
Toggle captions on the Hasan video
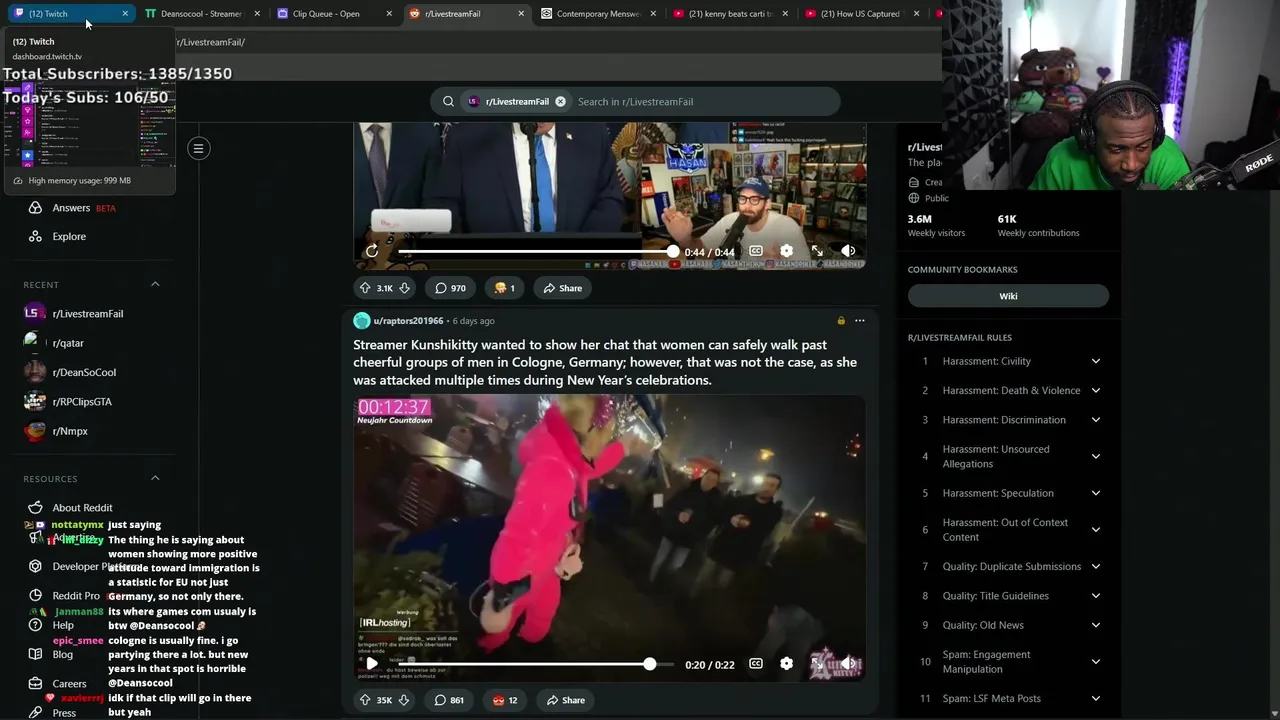tap(756, 251)
